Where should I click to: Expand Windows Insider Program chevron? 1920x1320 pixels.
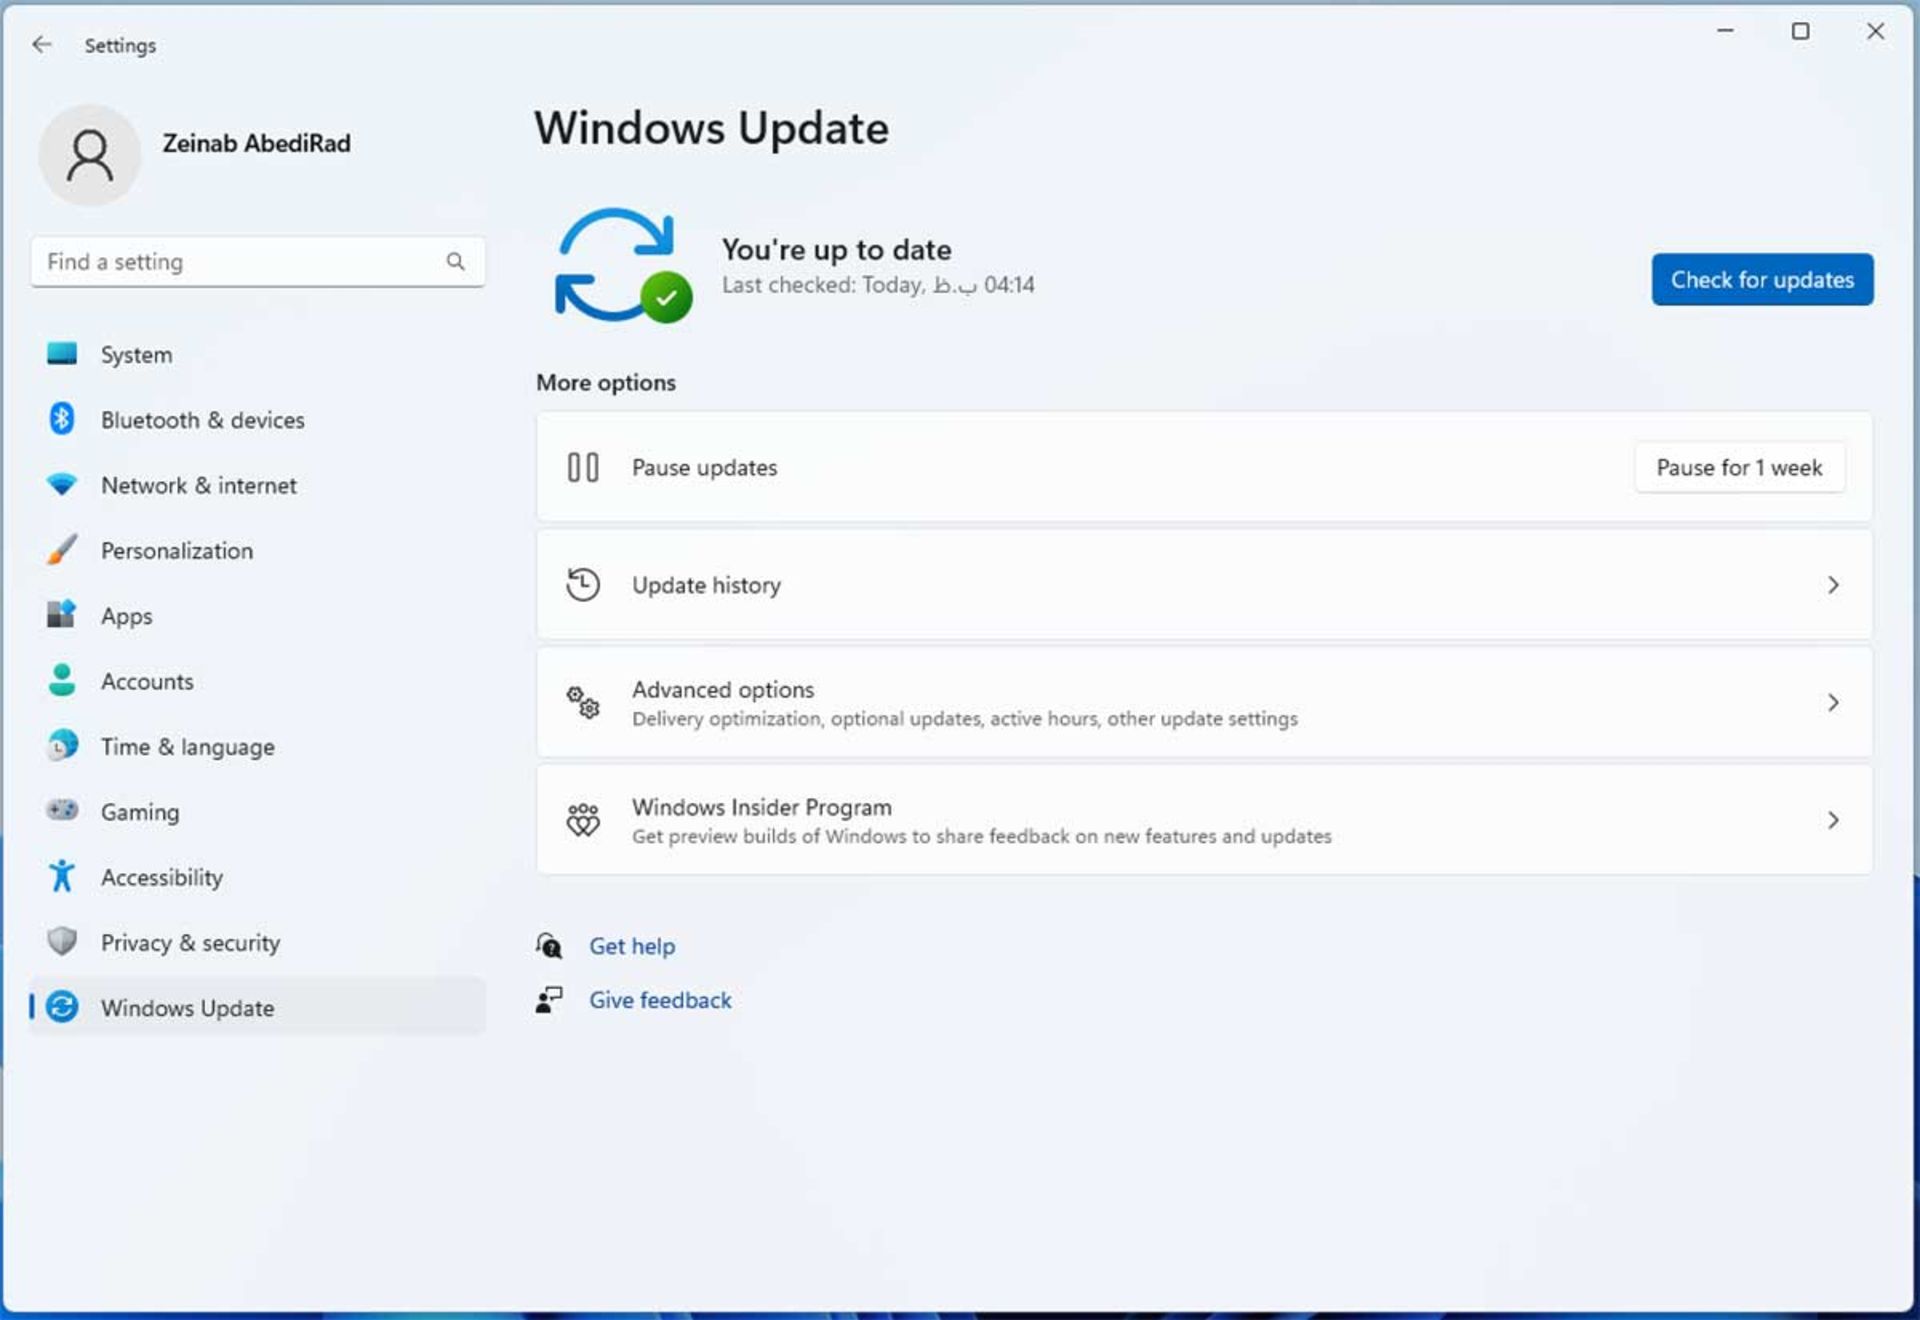tap(1832, 820)
